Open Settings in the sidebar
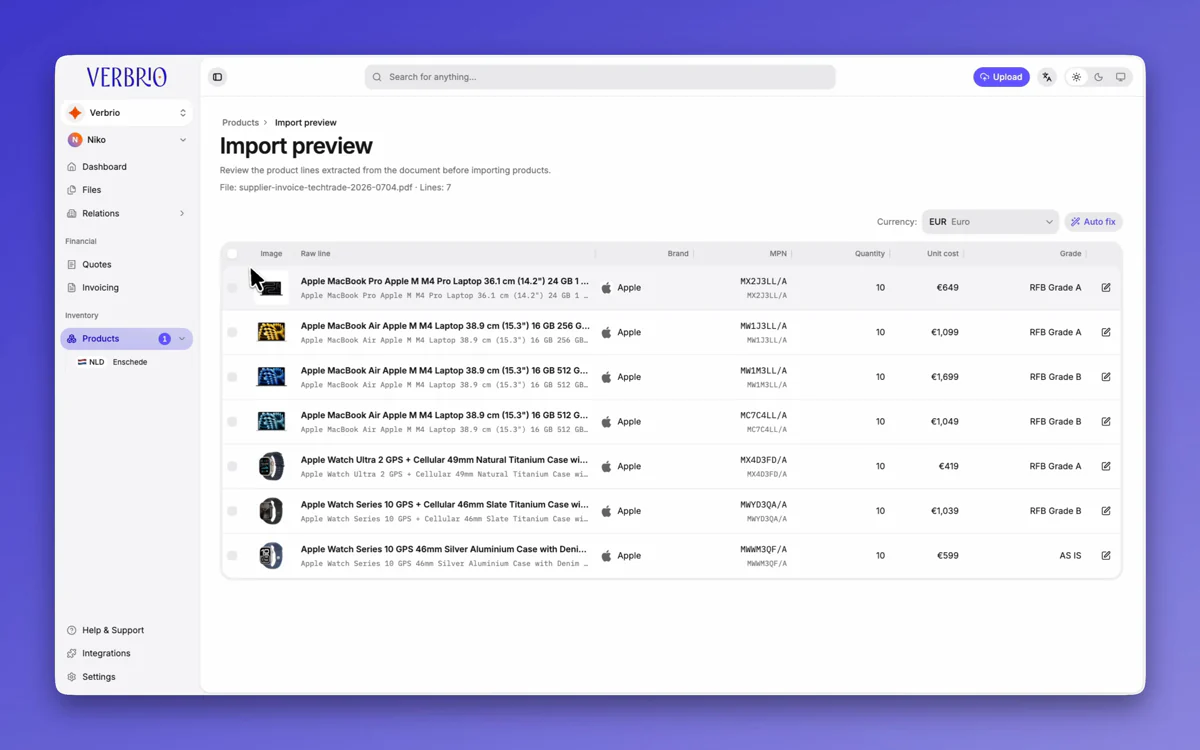The height and width of the screenshot is (750, 1200). [x=98, y=677]
